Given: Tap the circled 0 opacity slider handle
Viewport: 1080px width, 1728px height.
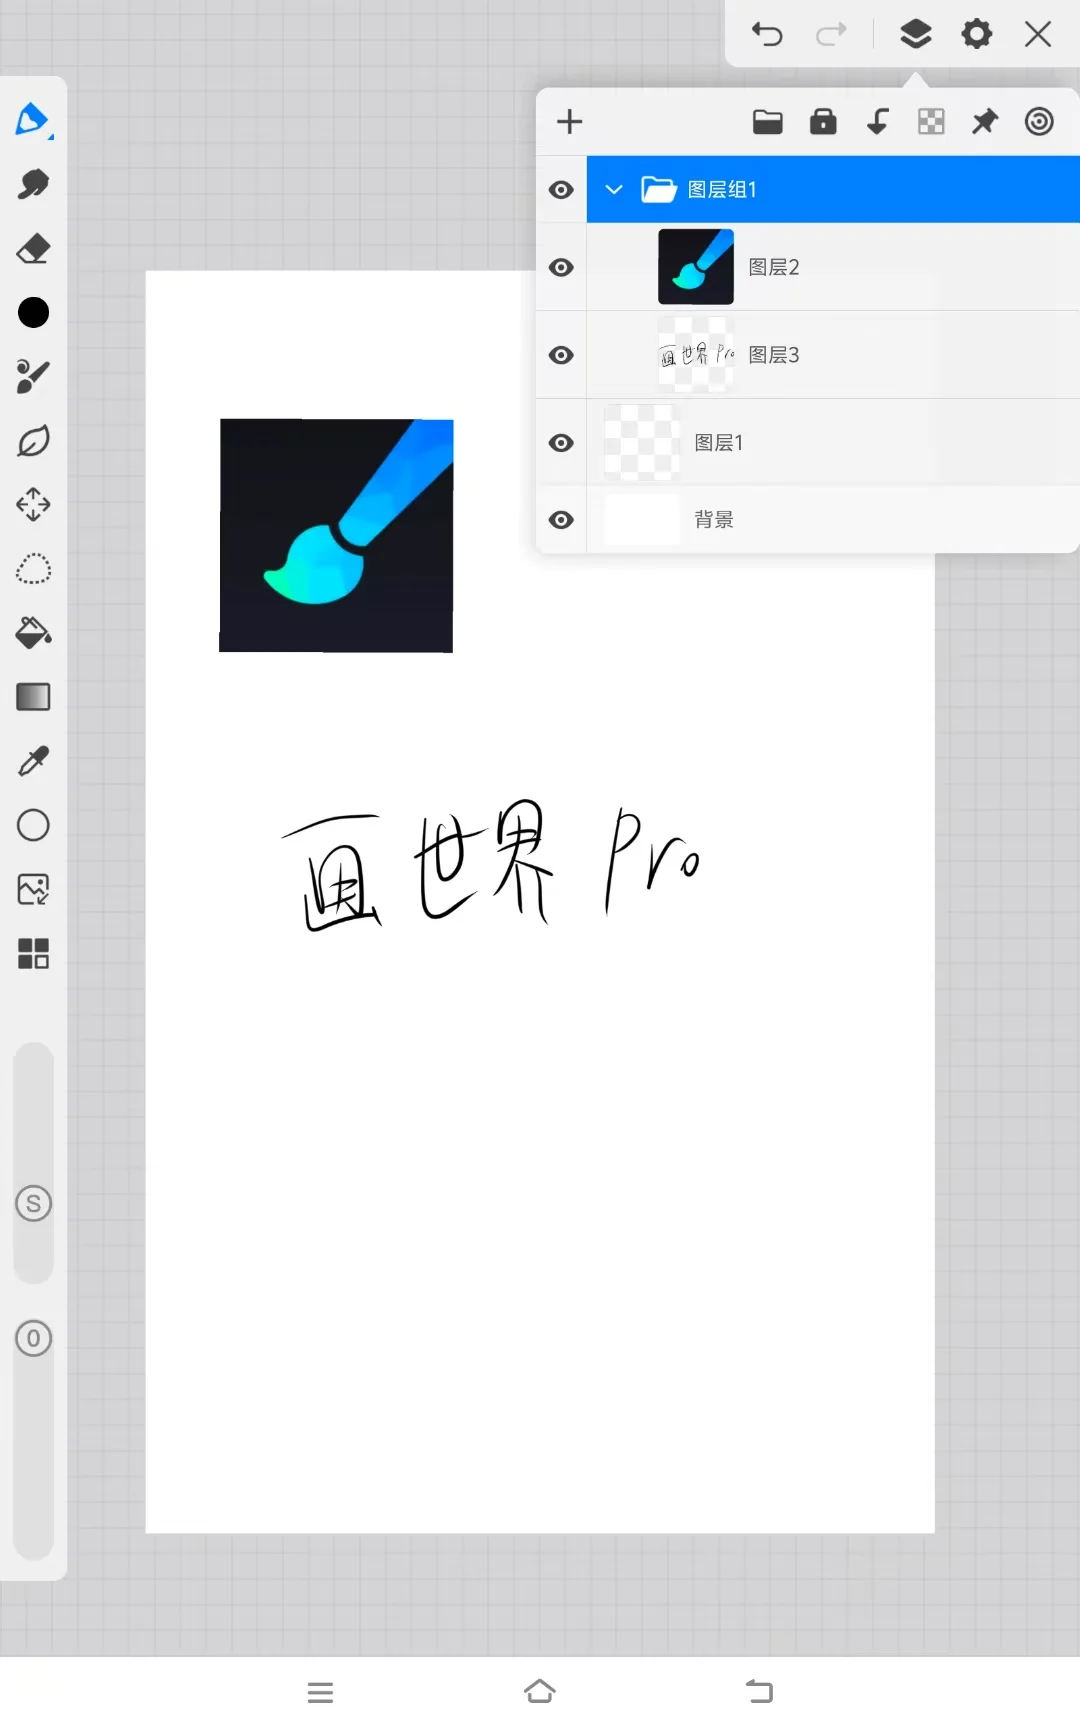Looking at the screenshot, I should (x=33, y=1338).
